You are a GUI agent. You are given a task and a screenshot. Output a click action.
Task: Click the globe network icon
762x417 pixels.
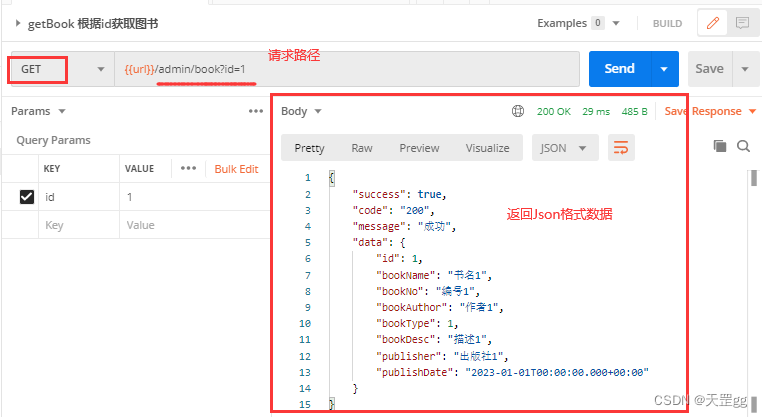518,111
